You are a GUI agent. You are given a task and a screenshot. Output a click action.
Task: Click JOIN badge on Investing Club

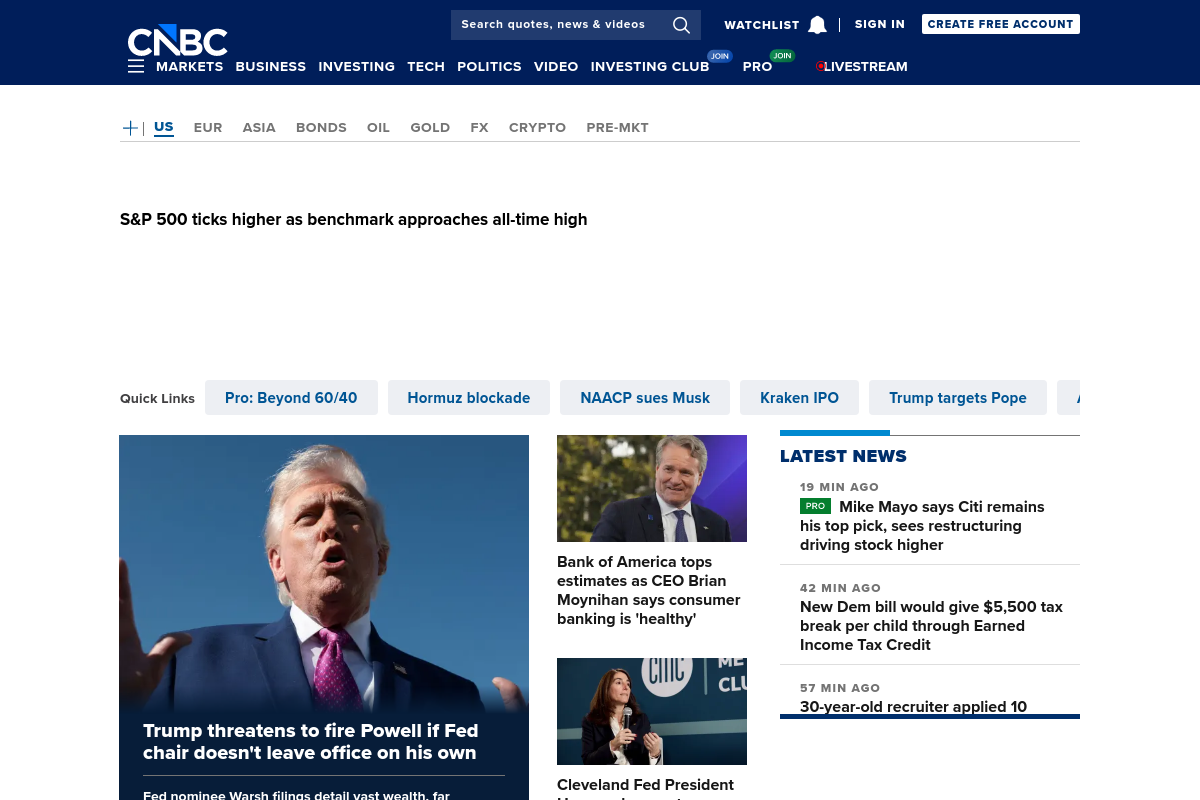coord(719,56)
